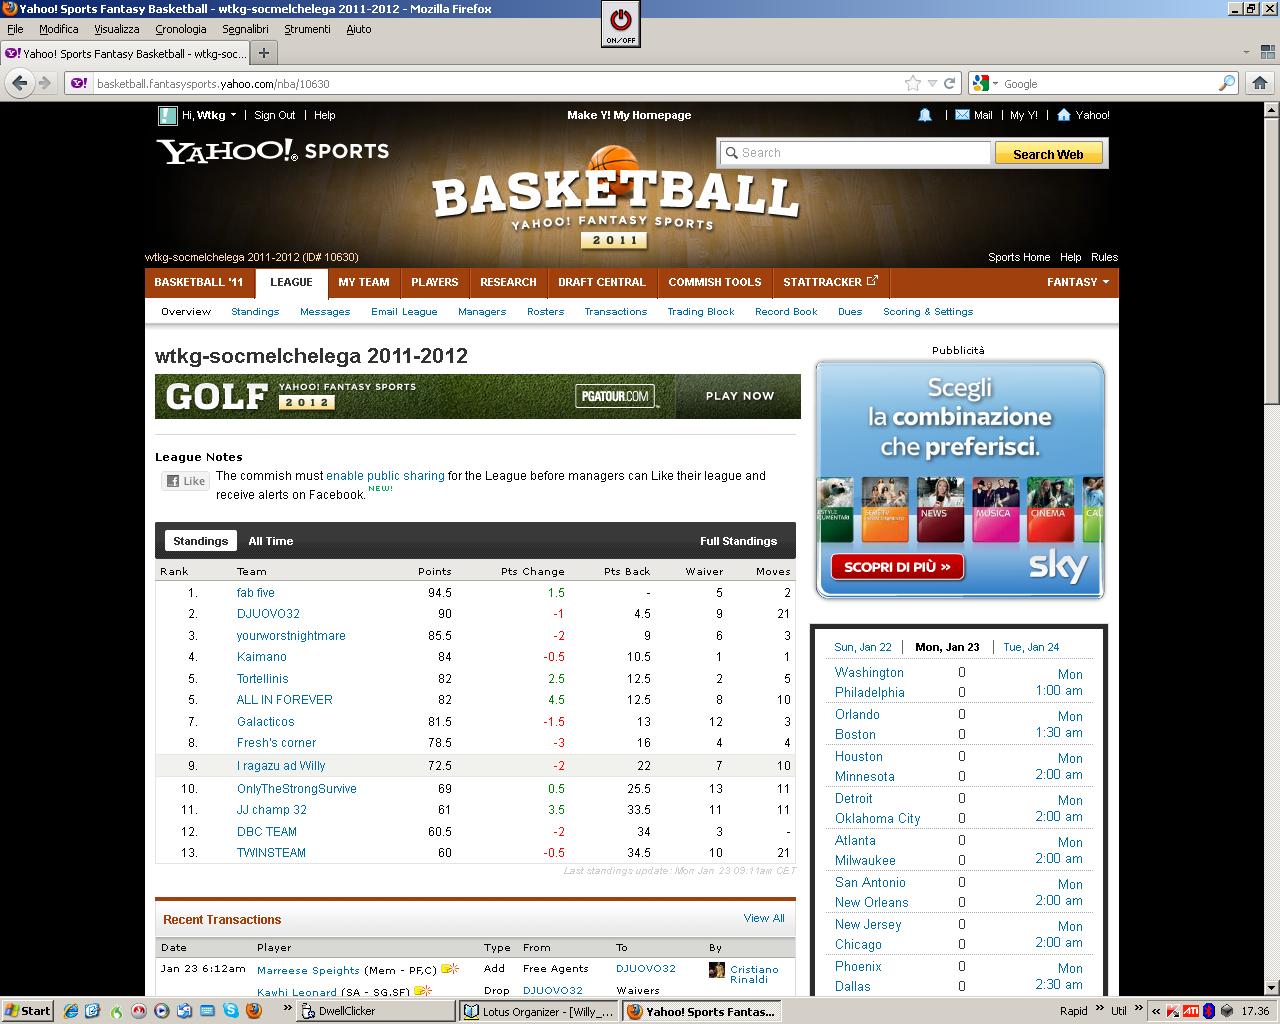This screenshot has height=1024, width=1280.
Task: Click the Facebook Like button
Action: (185, 481)
